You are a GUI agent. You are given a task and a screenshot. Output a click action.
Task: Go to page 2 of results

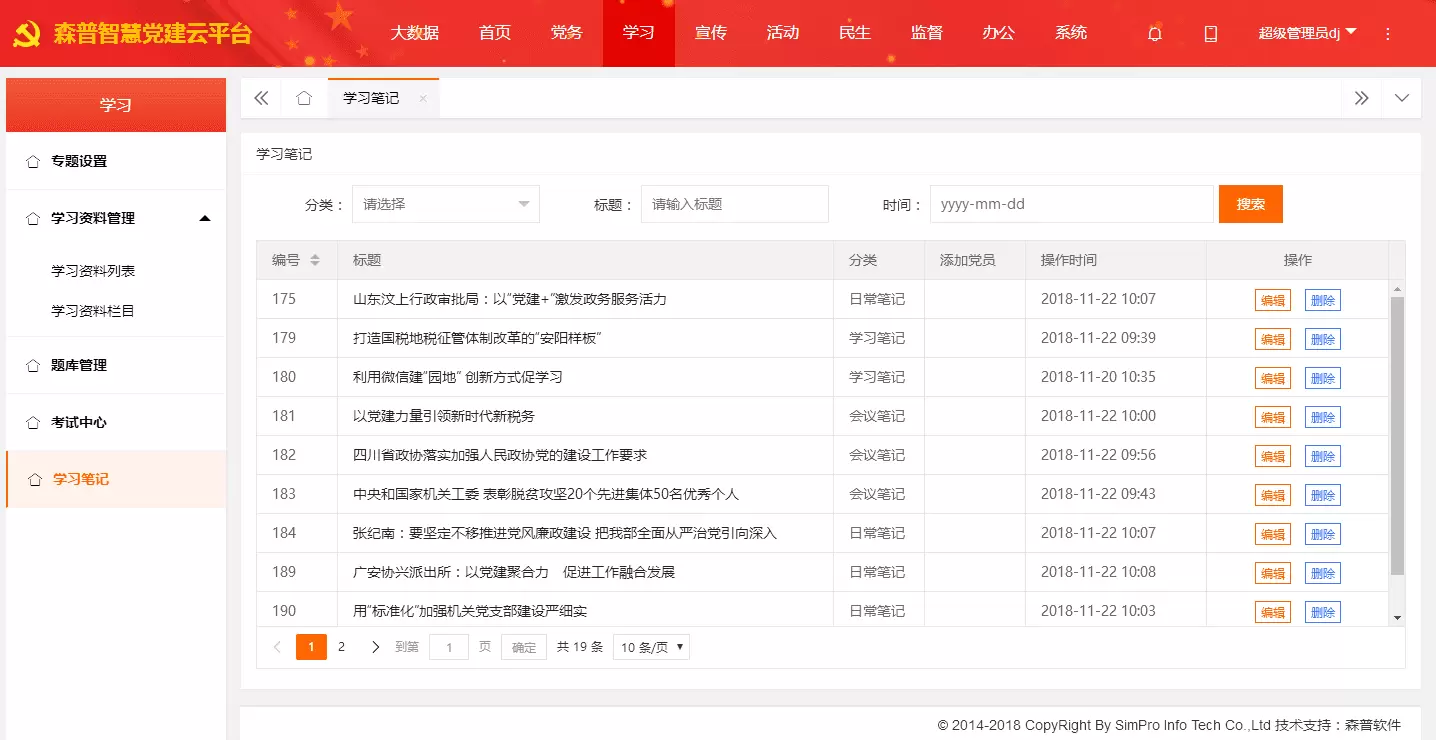341,647
